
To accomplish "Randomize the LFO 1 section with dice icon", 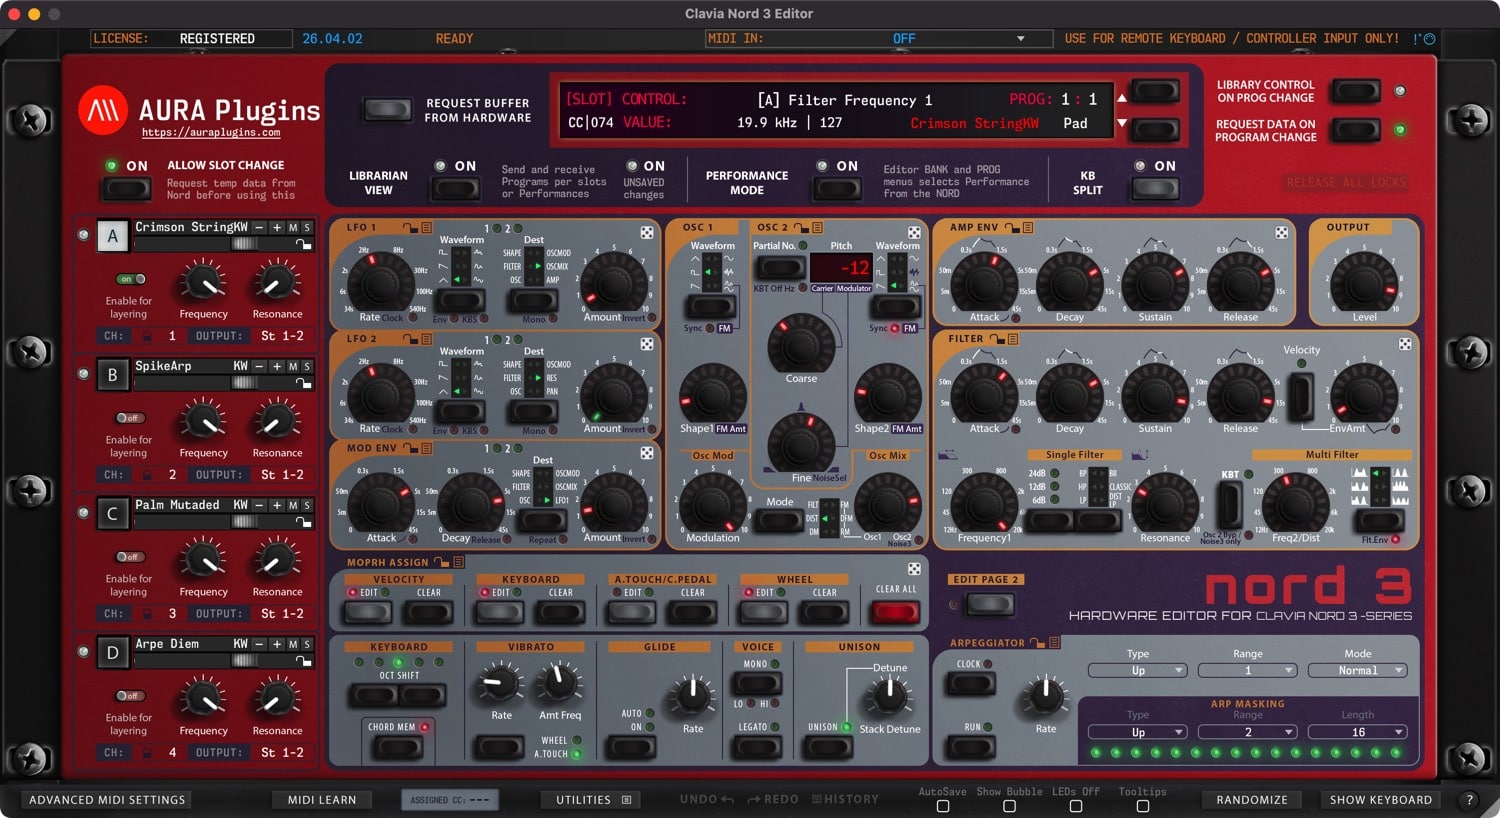I will (647, 232).
